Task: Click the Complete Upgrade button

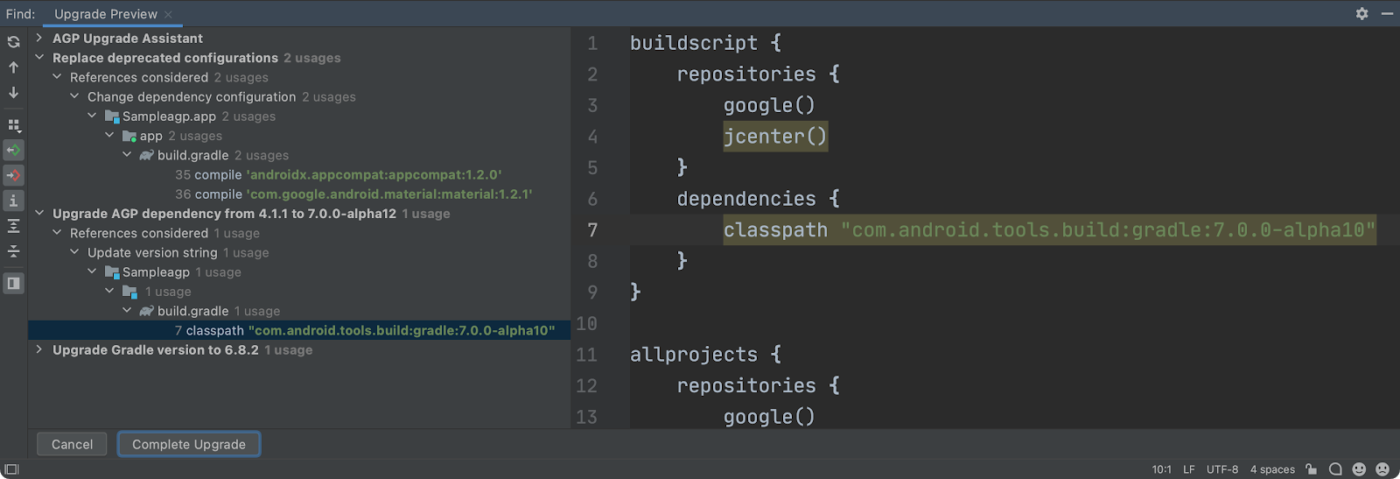Action: (189, 444)
